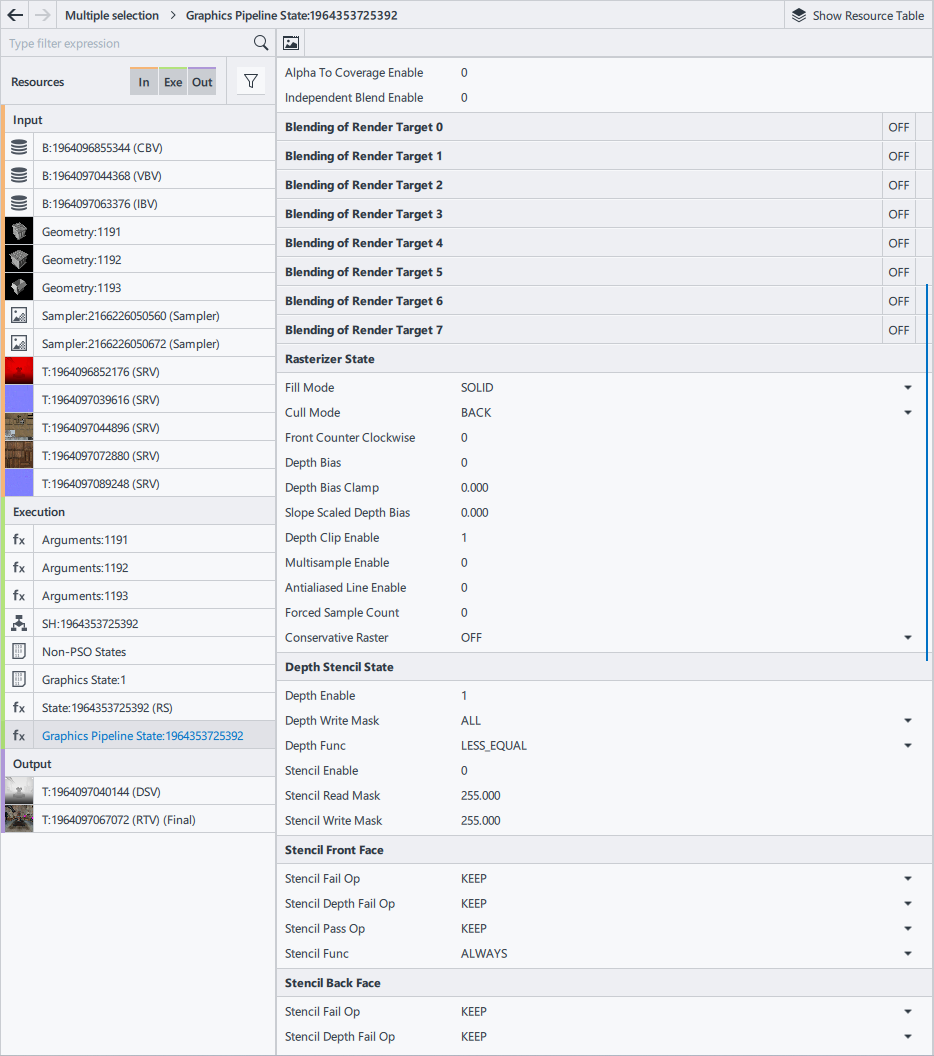Click buffer icon for B:1964096855344 (CBV)
The width and height of the screenshot is (934, 1056).
pyautogui.click(x=19, y=147)
